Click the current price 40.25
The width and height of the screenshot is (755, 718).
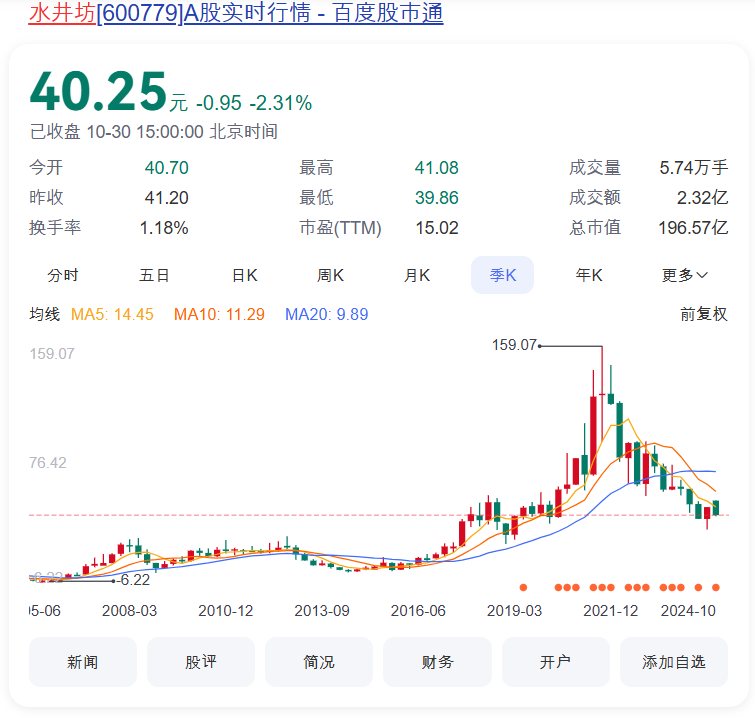(98, 91)
